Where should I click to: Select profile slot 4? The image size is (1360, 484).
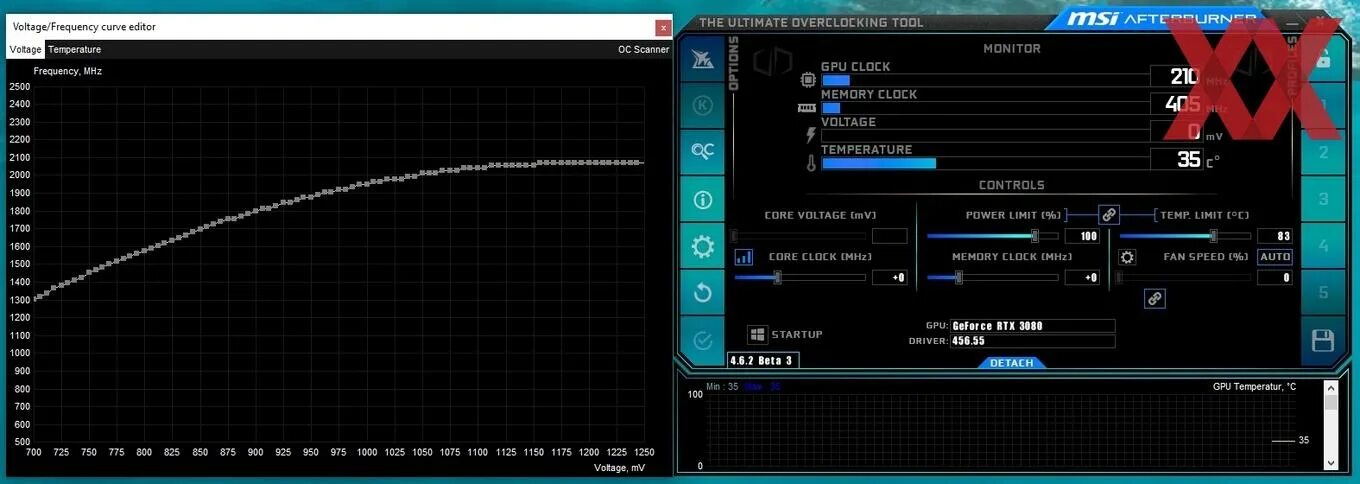tap(1323, 246)
